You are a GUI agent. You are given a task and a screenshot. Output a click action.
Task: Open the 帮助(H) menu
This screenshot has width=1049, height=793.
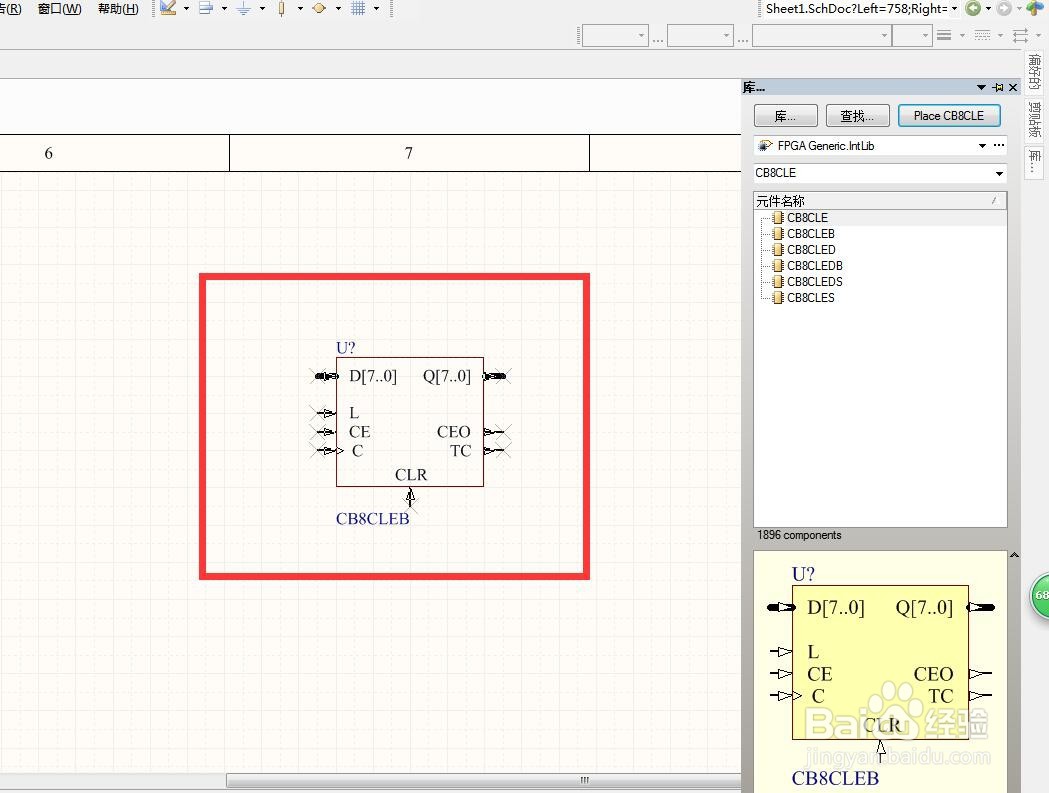pyautogui.click(x=118, y=9)
